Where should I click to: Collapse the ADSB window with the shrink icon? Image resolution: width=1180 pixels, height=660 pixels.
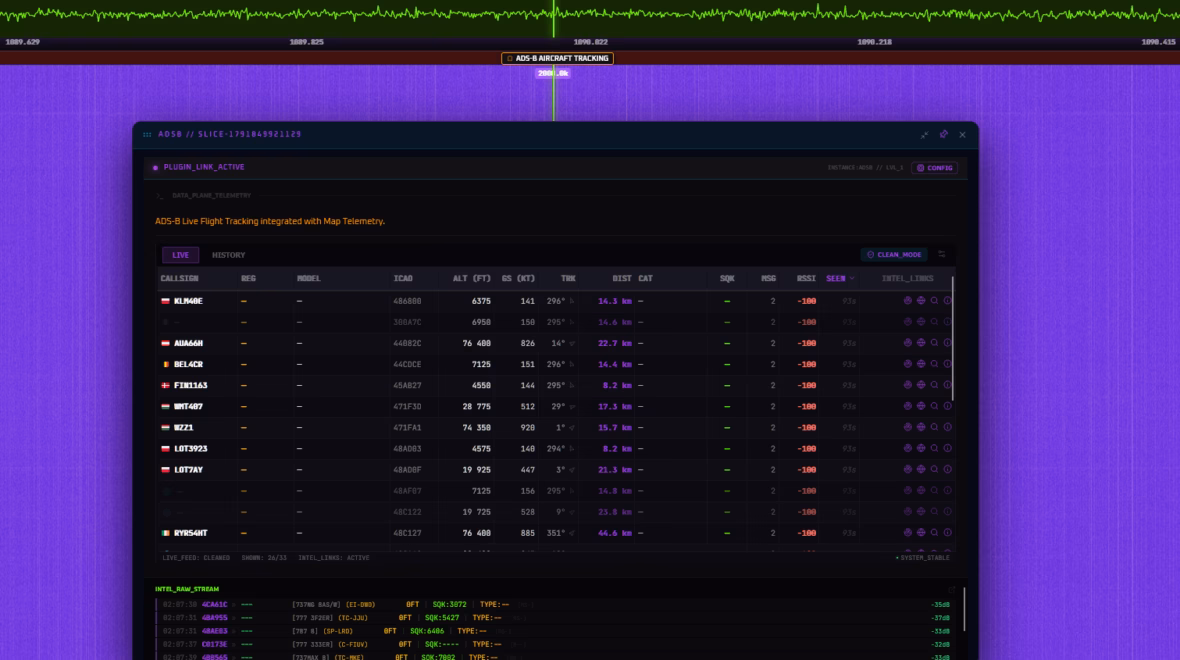point(925,135)
